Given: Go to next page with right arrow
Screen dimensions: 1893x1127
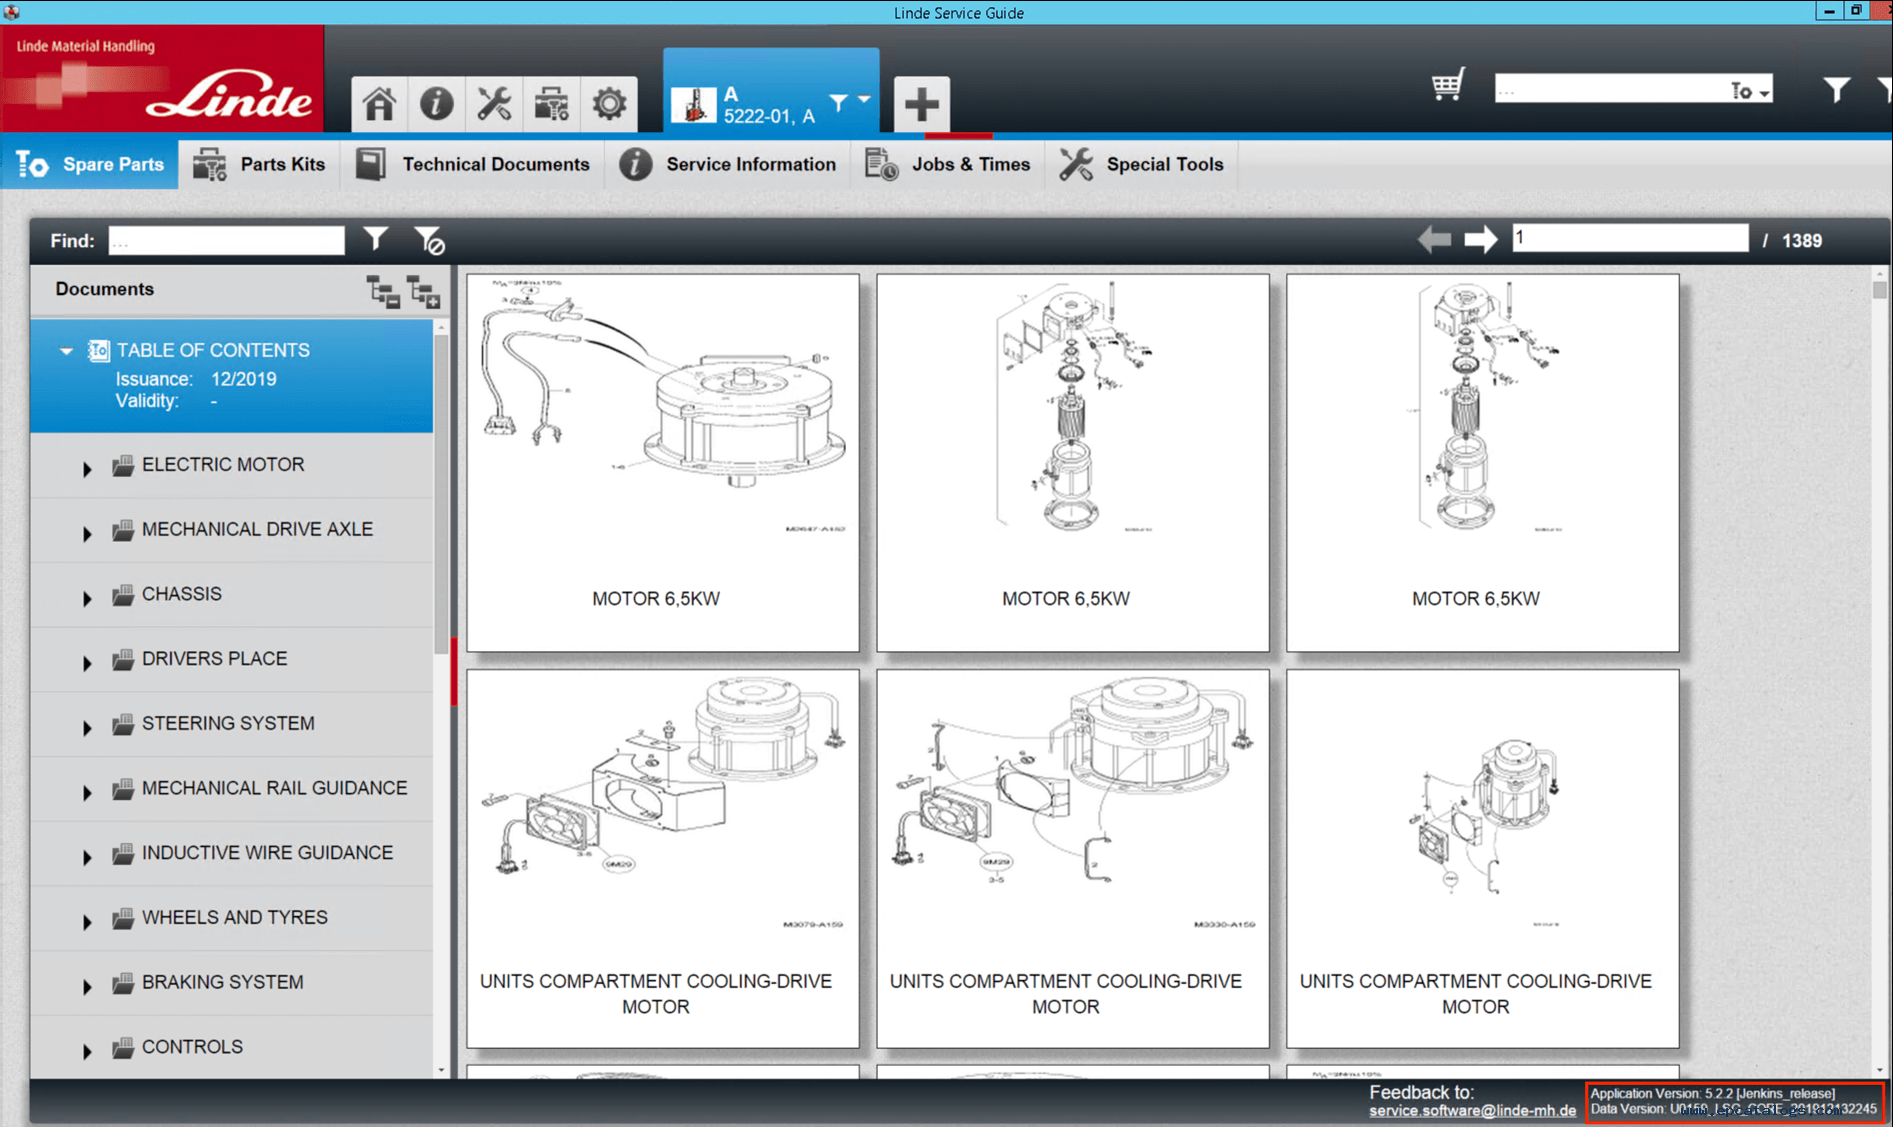Looking at the screenshot, I should (1481, 239).
